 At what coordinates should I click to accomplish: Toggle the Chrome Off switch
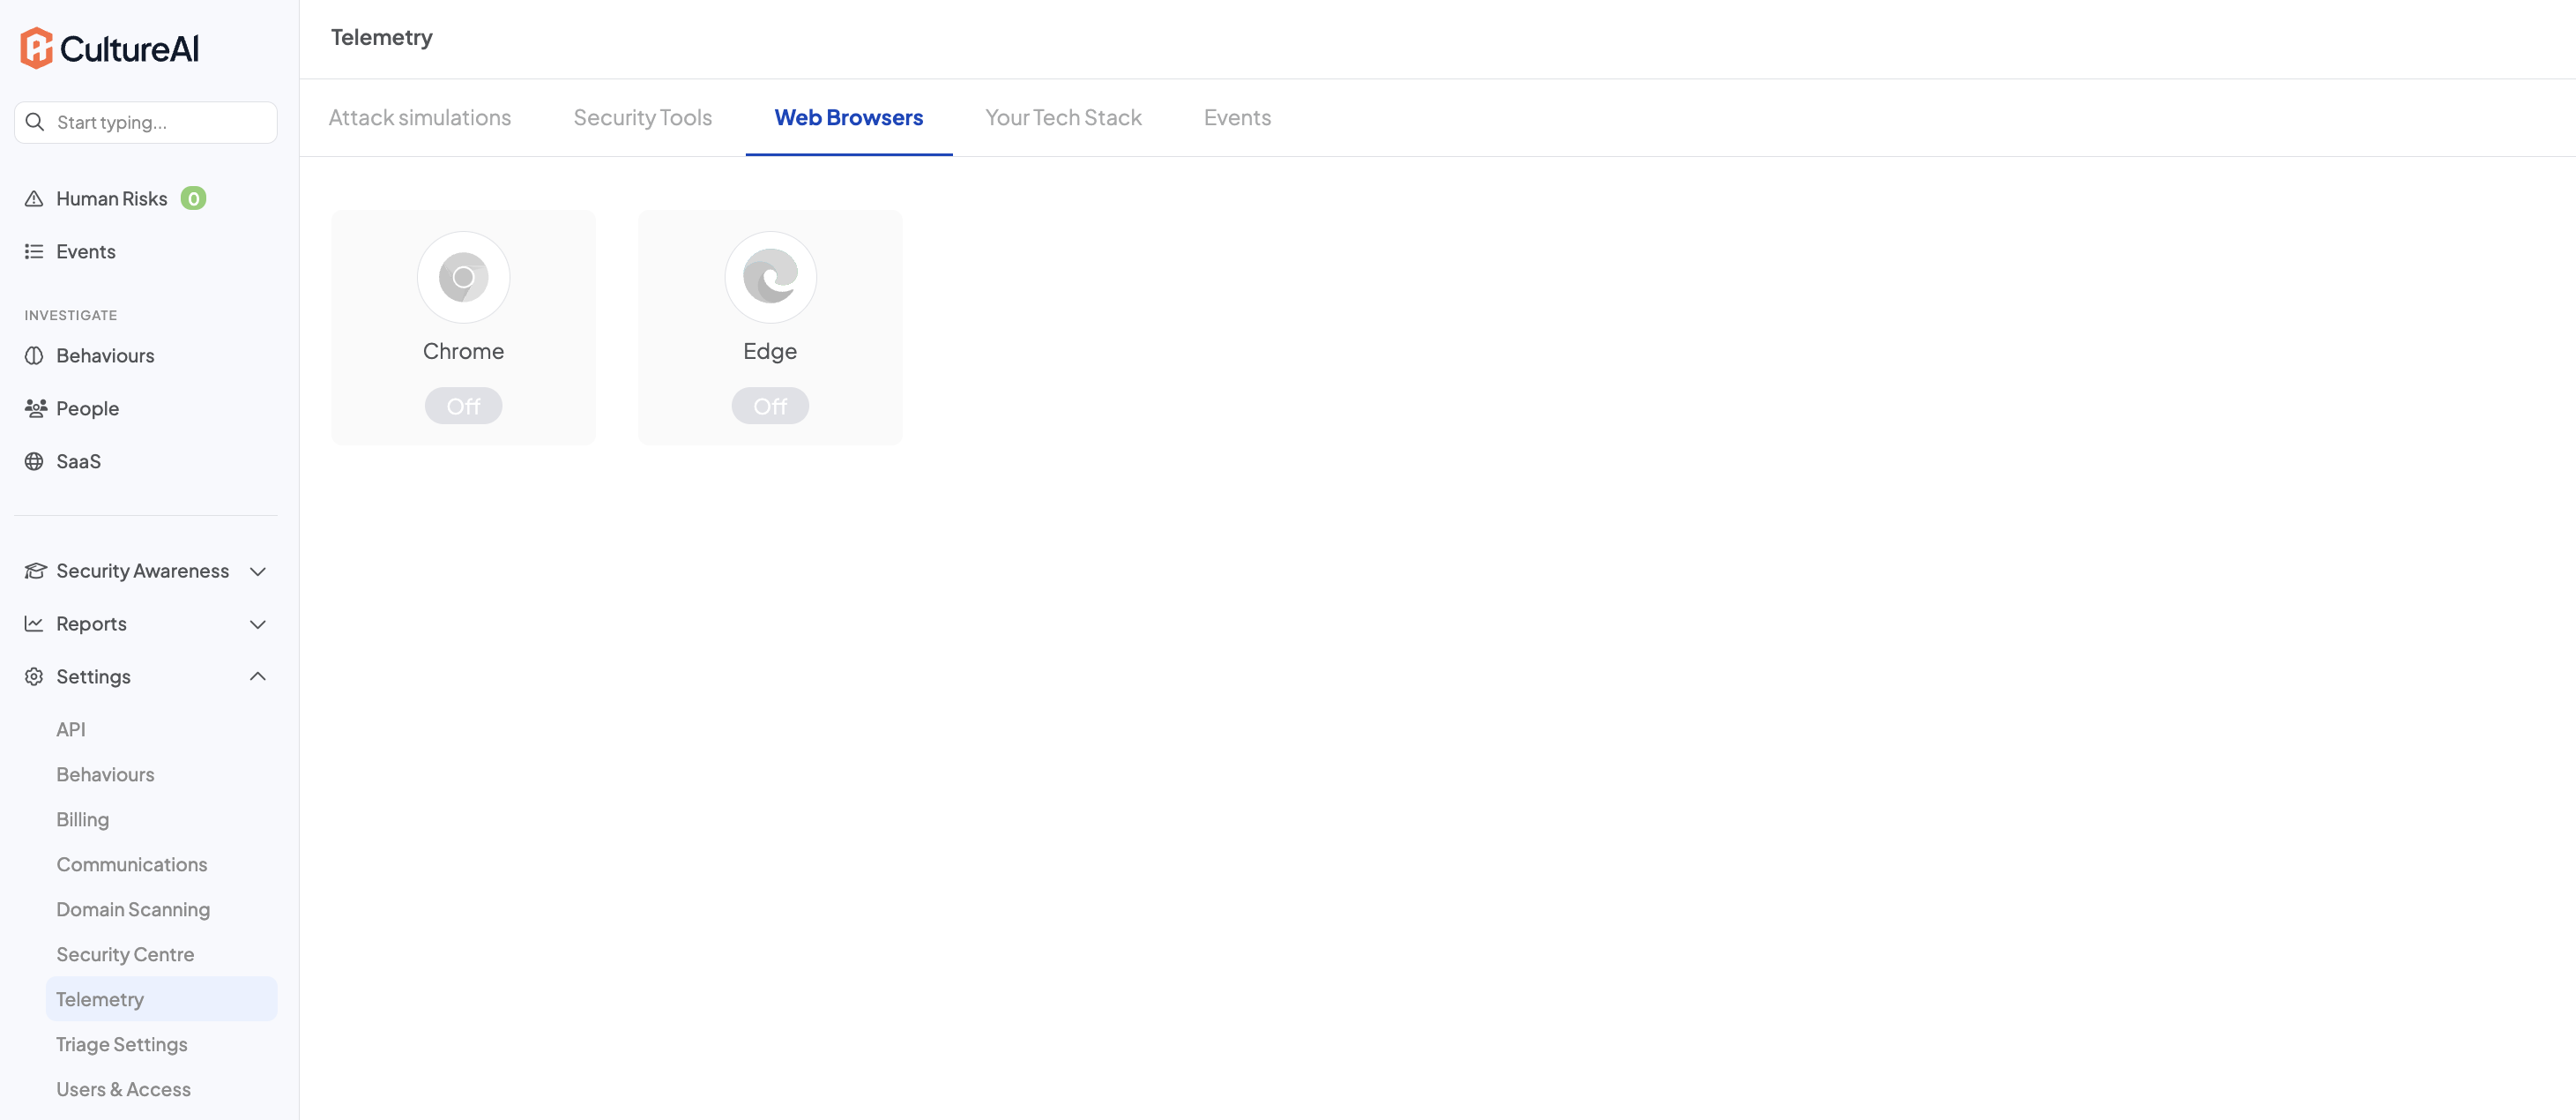[x=463, y=406]
